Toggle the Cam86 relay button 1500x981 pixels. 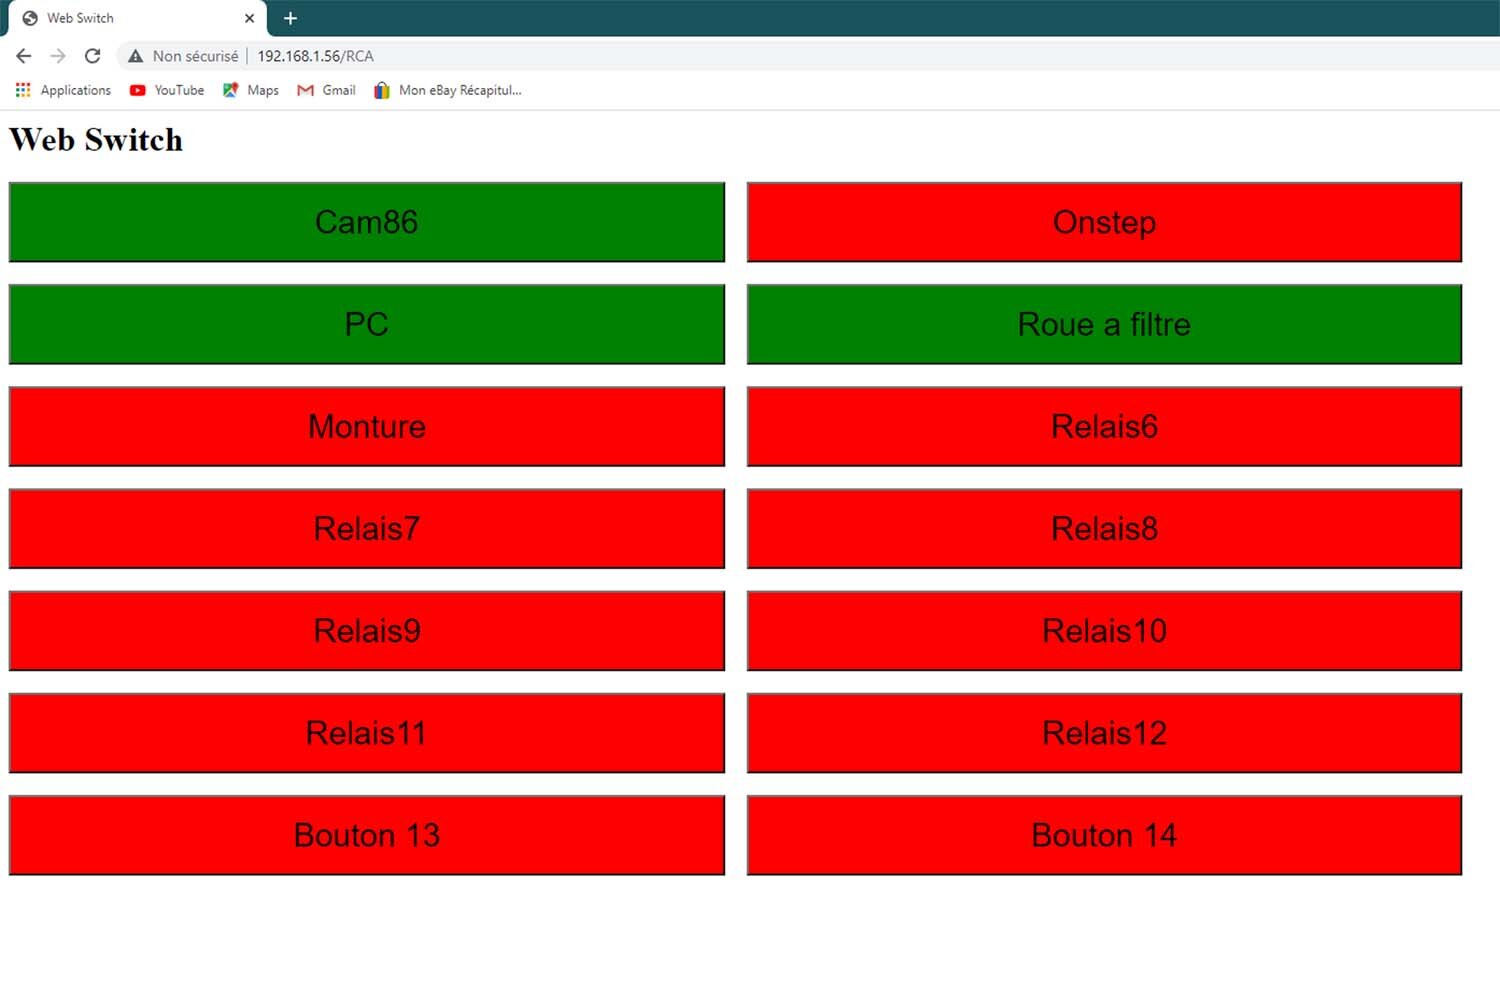(367, 222)
